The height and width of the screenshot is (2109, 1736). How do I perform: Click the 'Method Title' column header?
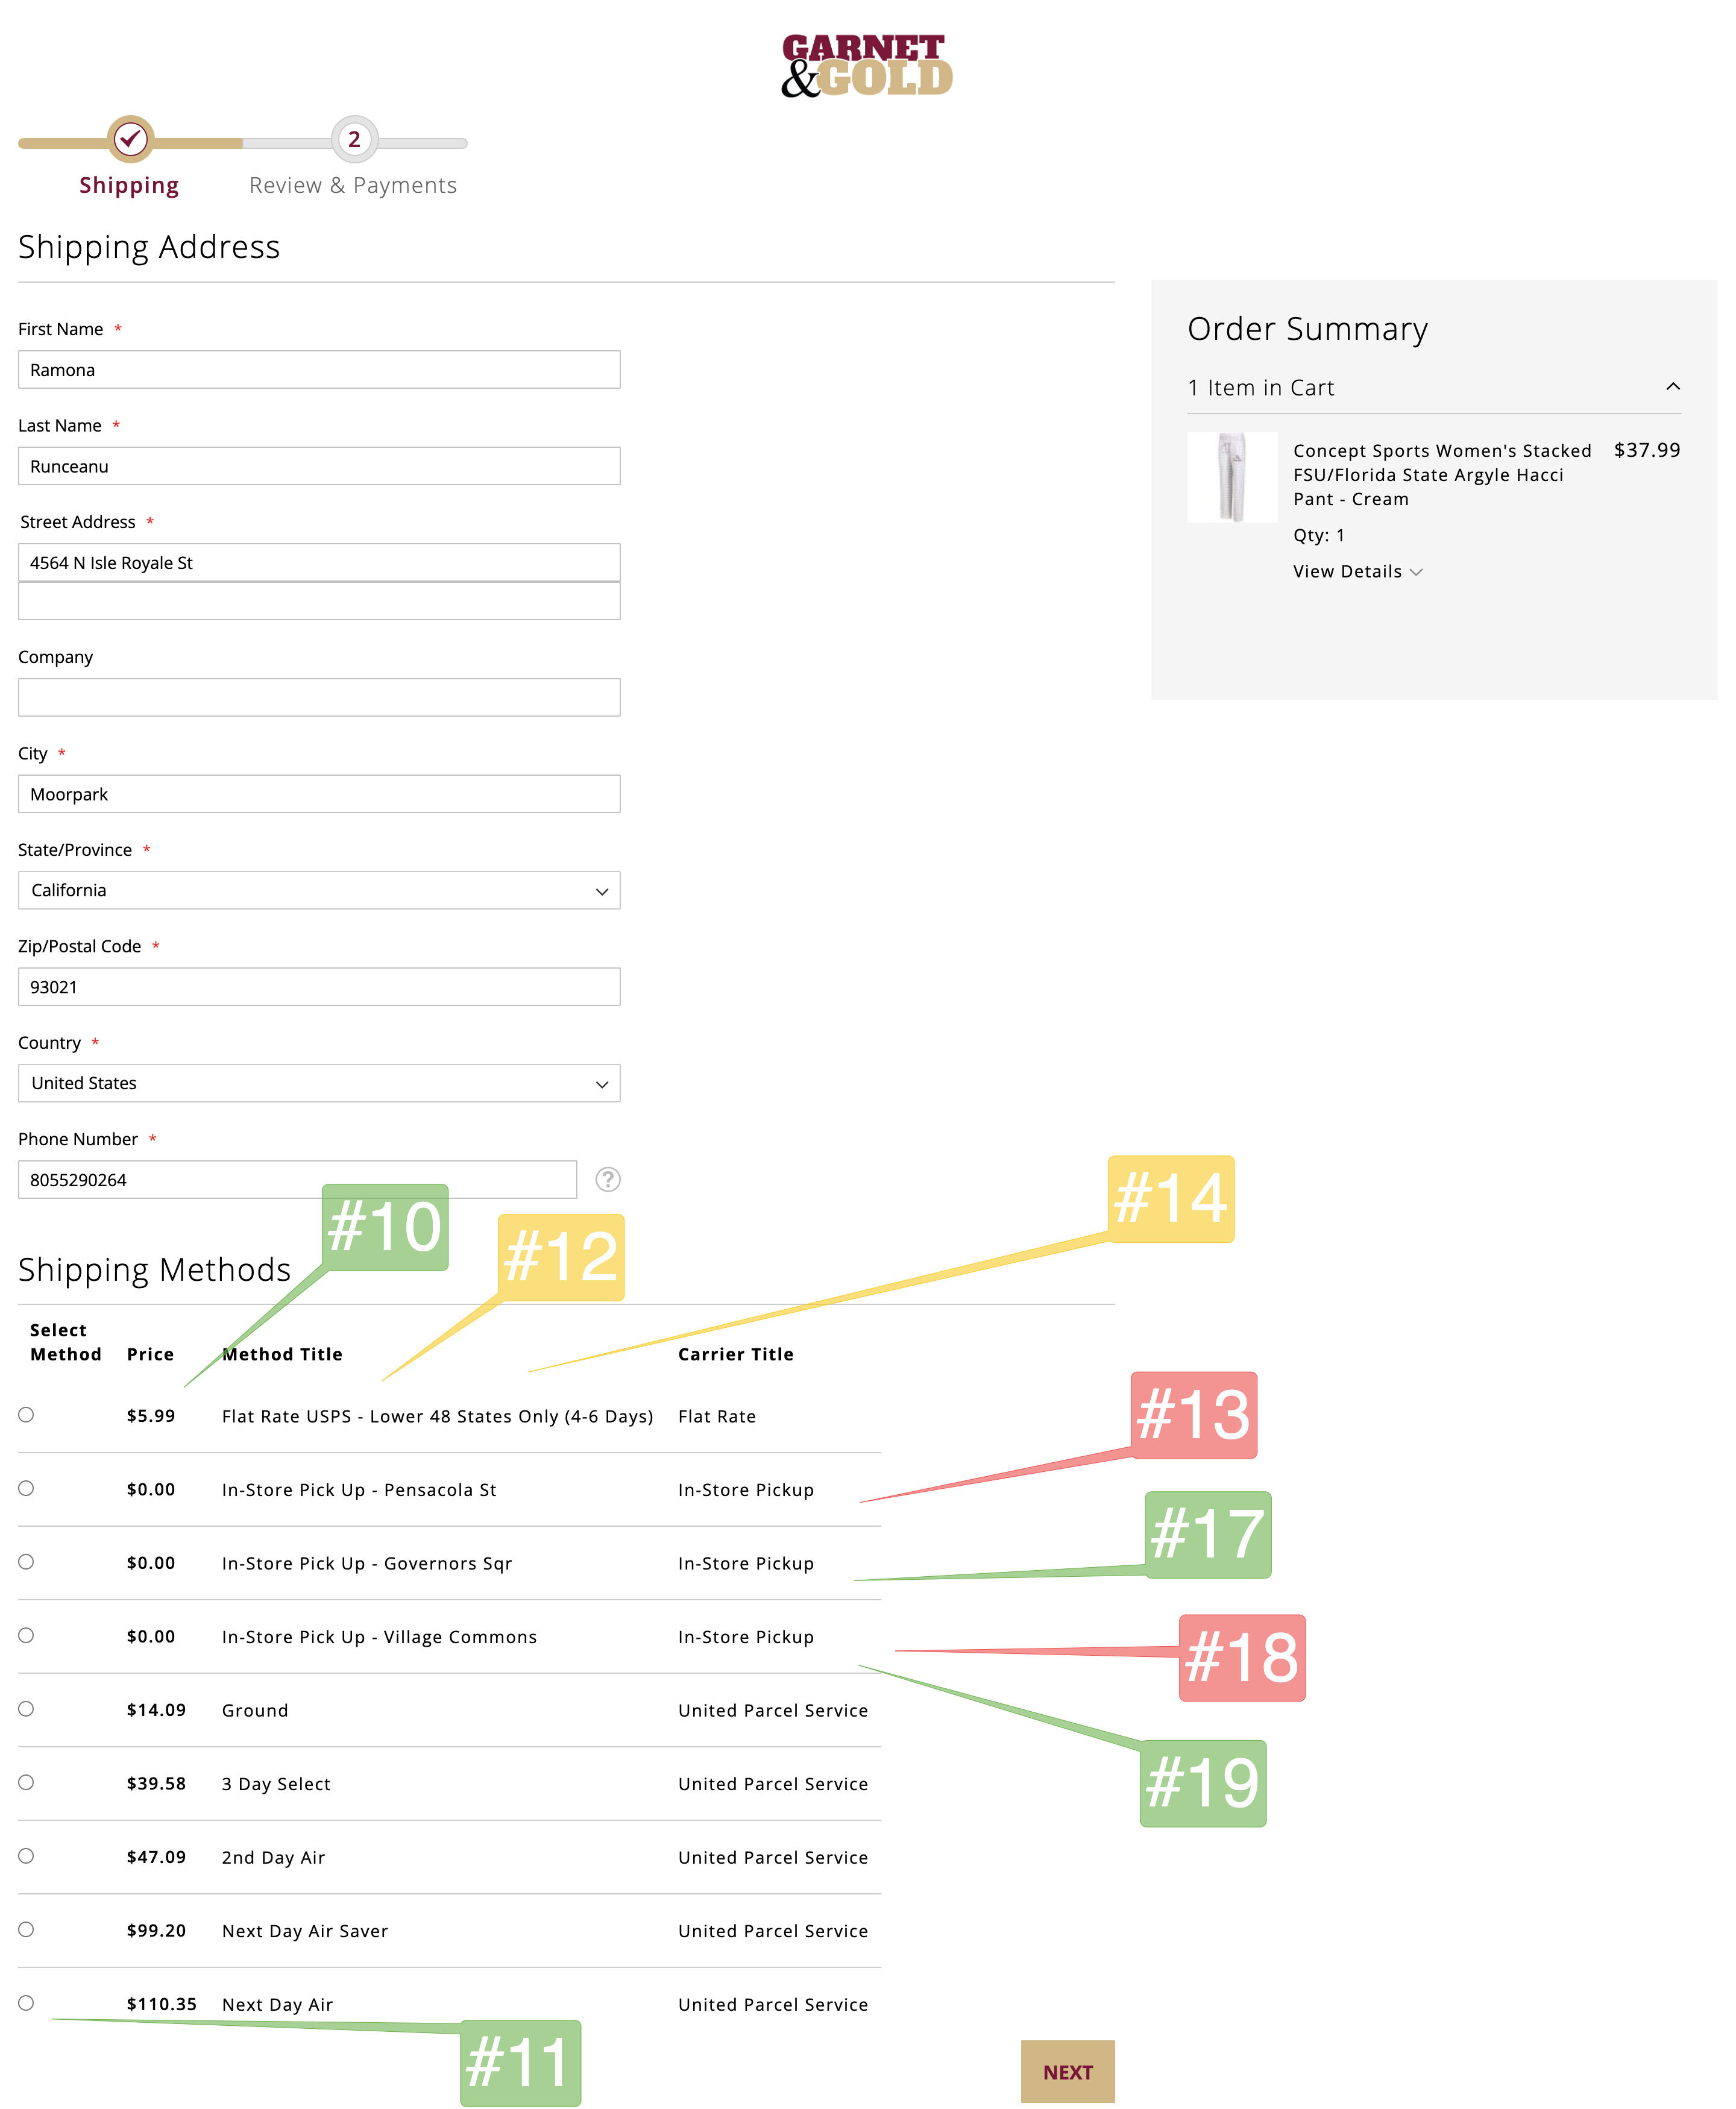pyautogui.click(x=282, y=1354)
